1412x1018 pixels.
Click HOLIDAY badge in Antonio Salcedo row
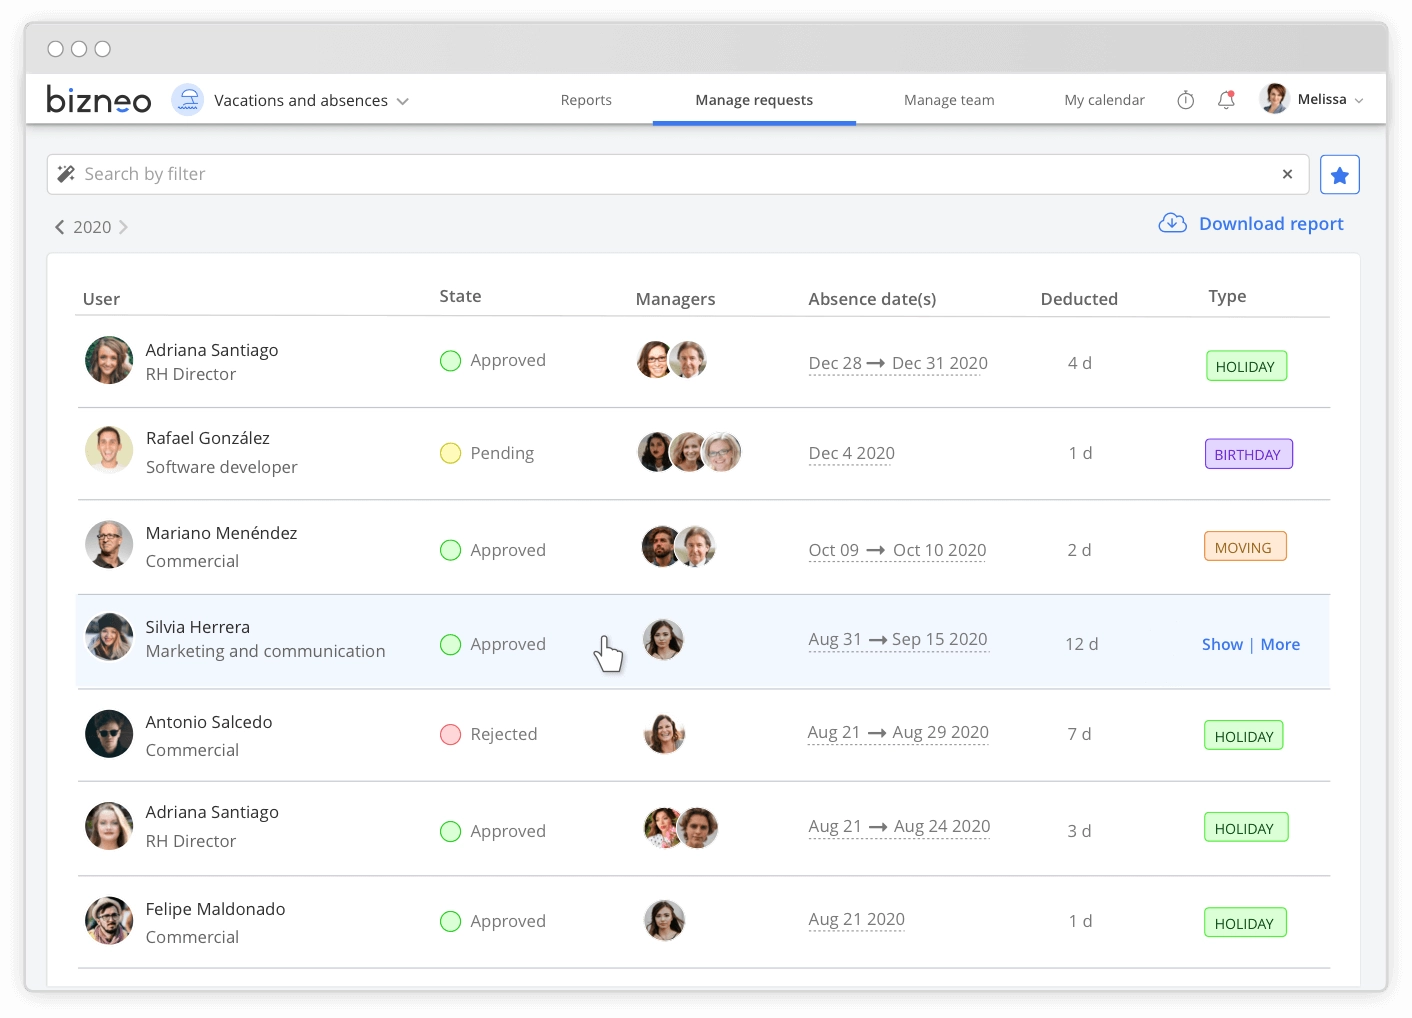[x=1244, y=736]
